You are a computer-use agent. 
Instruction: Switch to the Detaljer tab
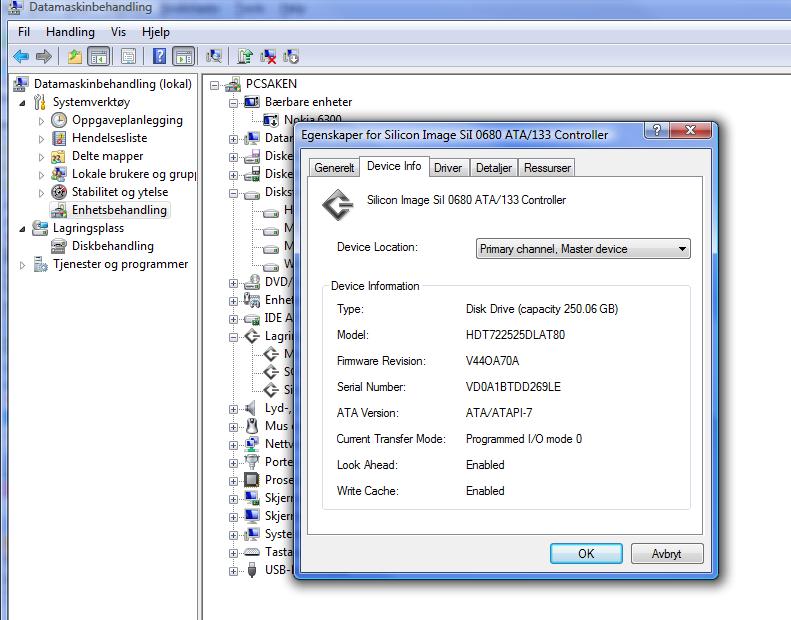(x=494, y=168)
